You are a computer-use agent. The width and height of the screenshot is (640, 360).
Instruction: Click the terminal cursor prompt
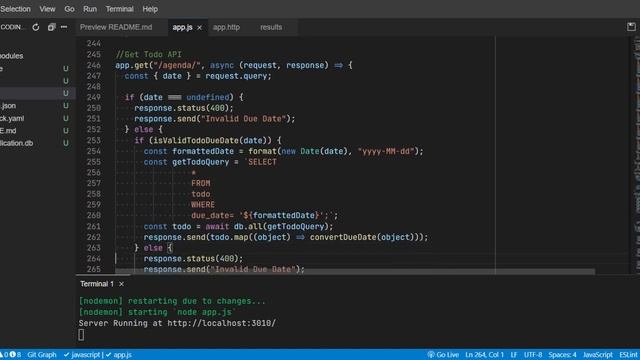click(x=81, y=335)
